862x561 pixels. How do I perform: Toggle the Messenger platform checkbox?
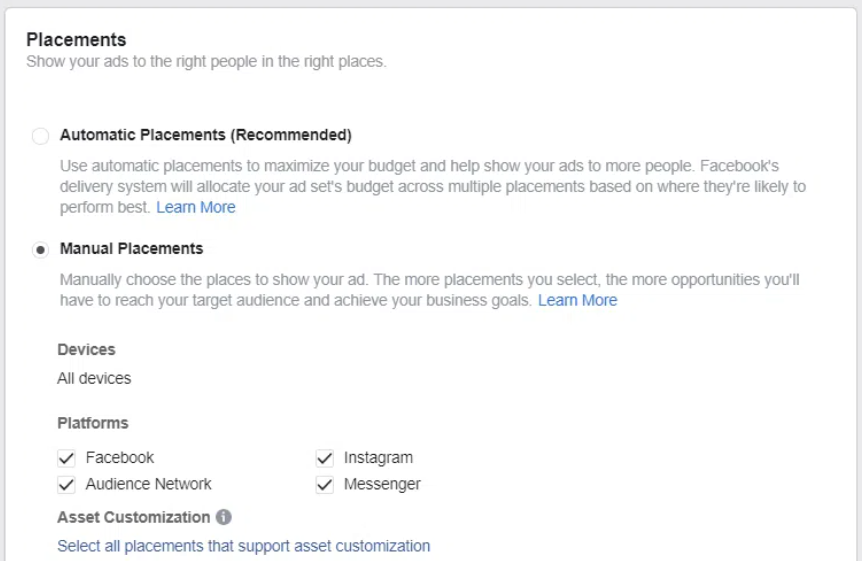pyautogui.click(x=324, y=485)
